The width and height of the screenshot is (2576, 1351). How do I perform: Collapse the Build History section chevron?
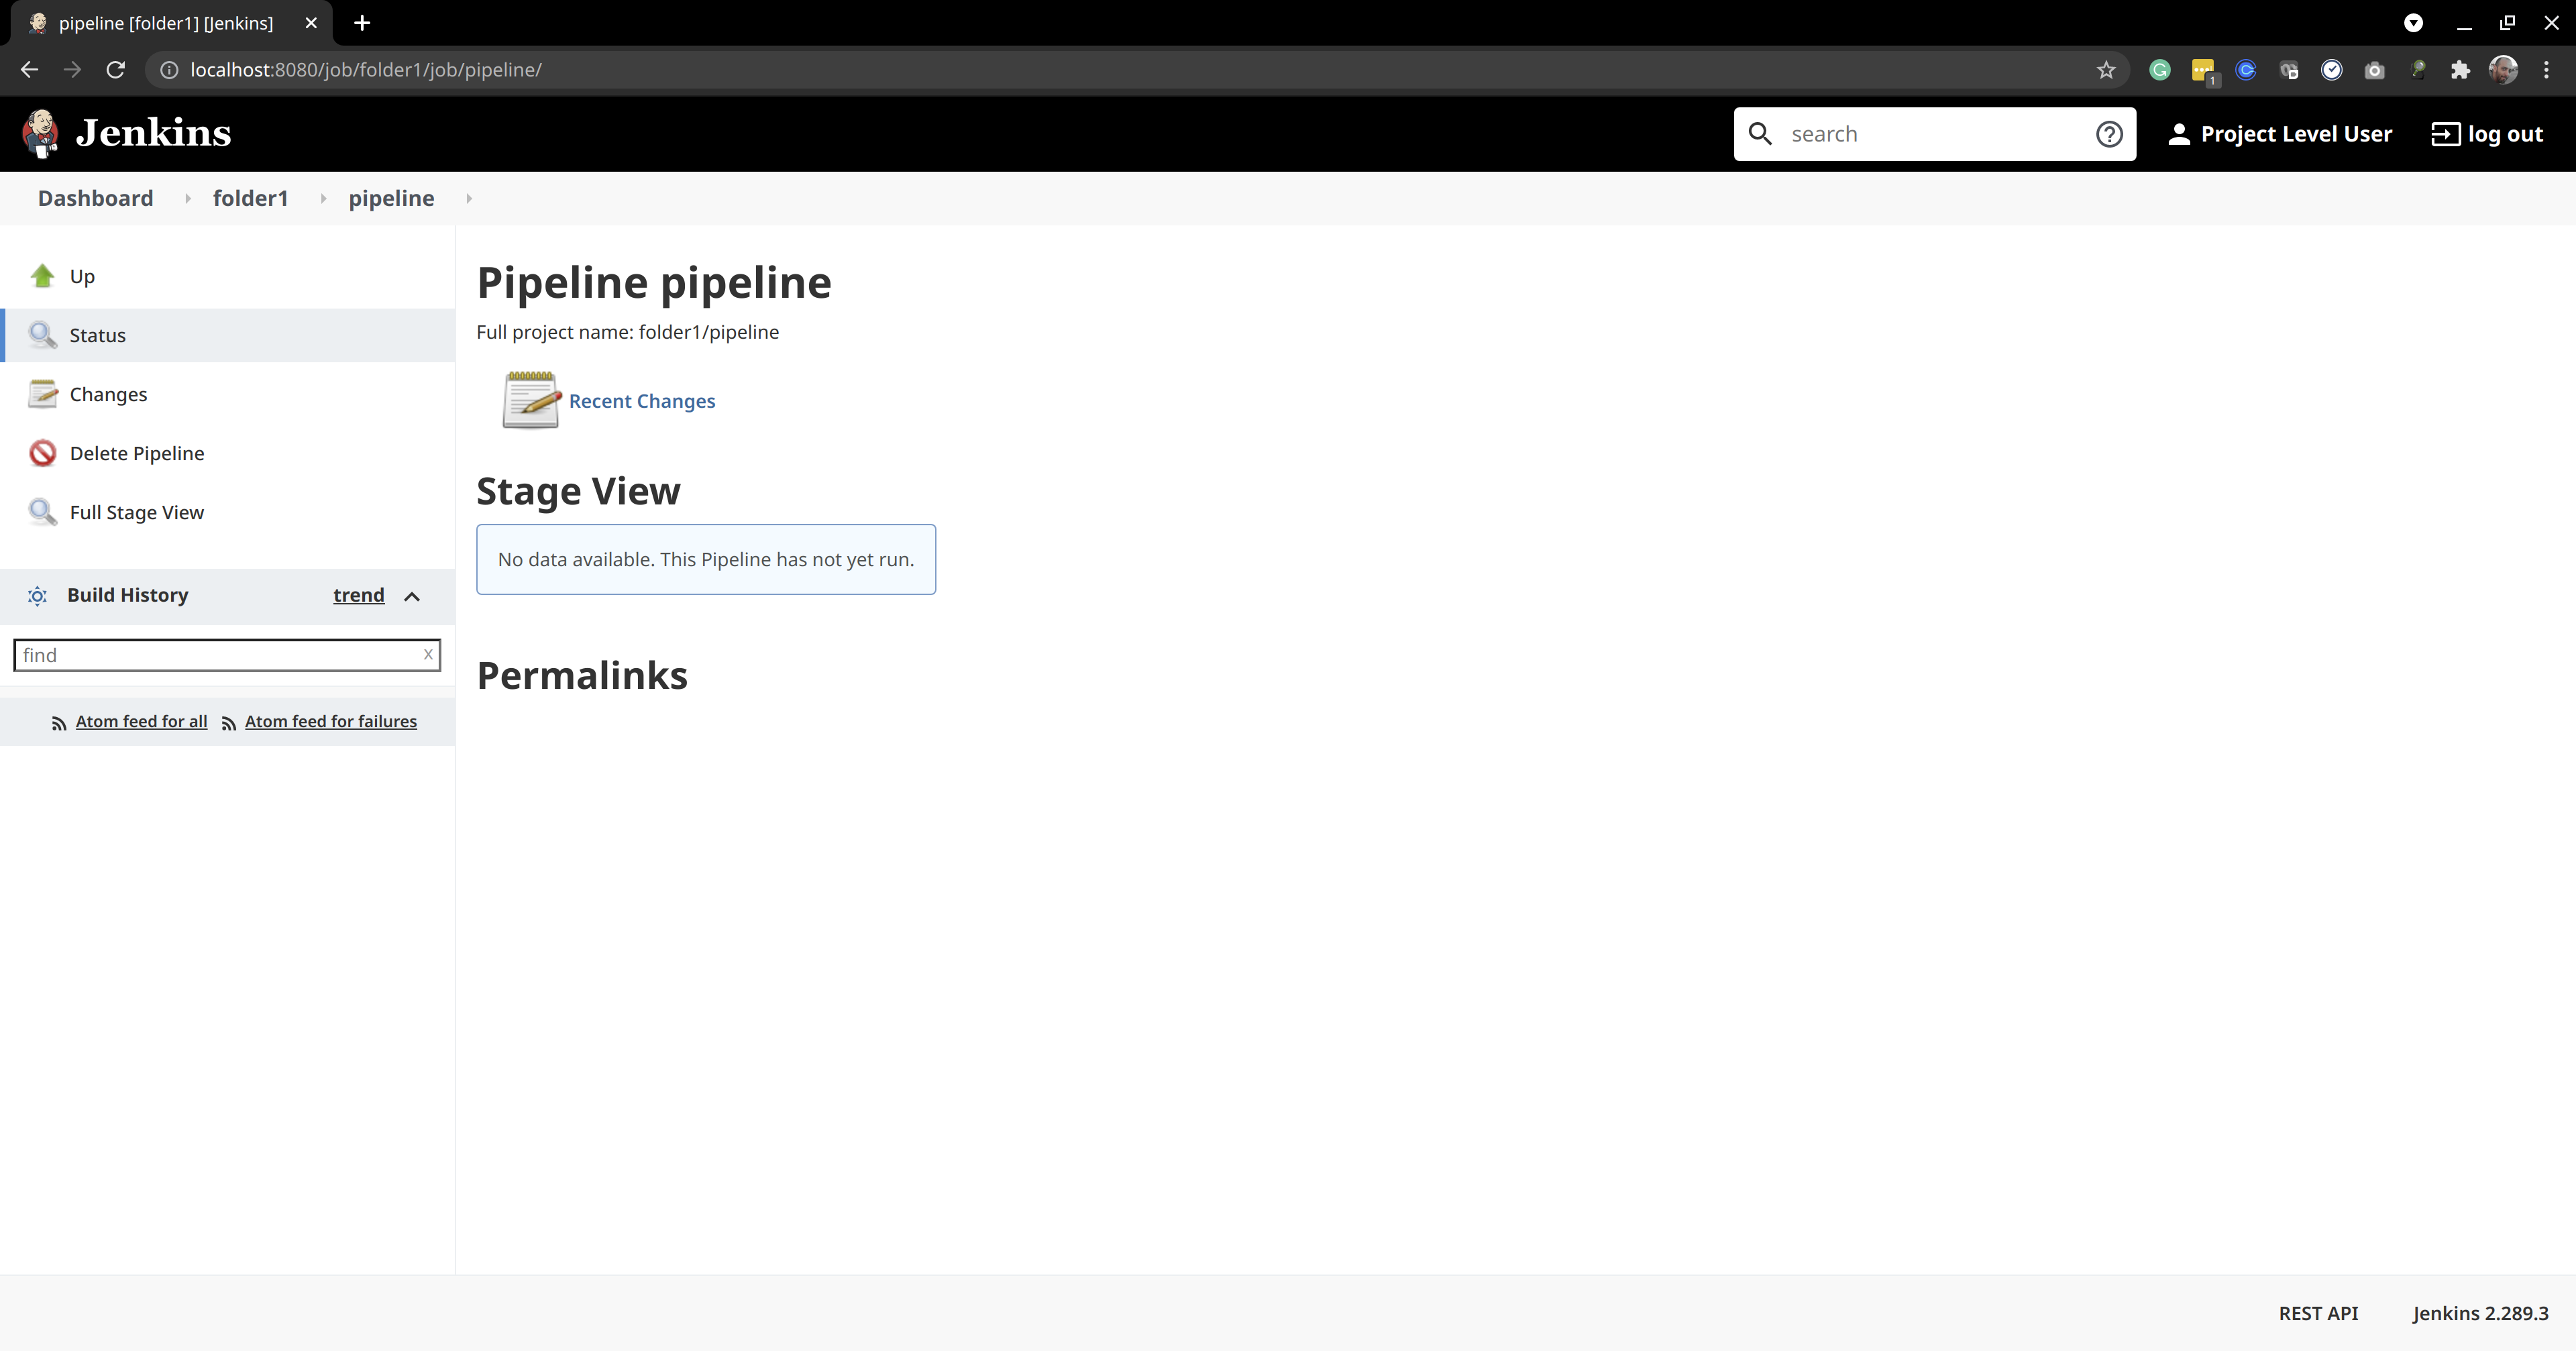pyautogui.click(x=412, y=597)
